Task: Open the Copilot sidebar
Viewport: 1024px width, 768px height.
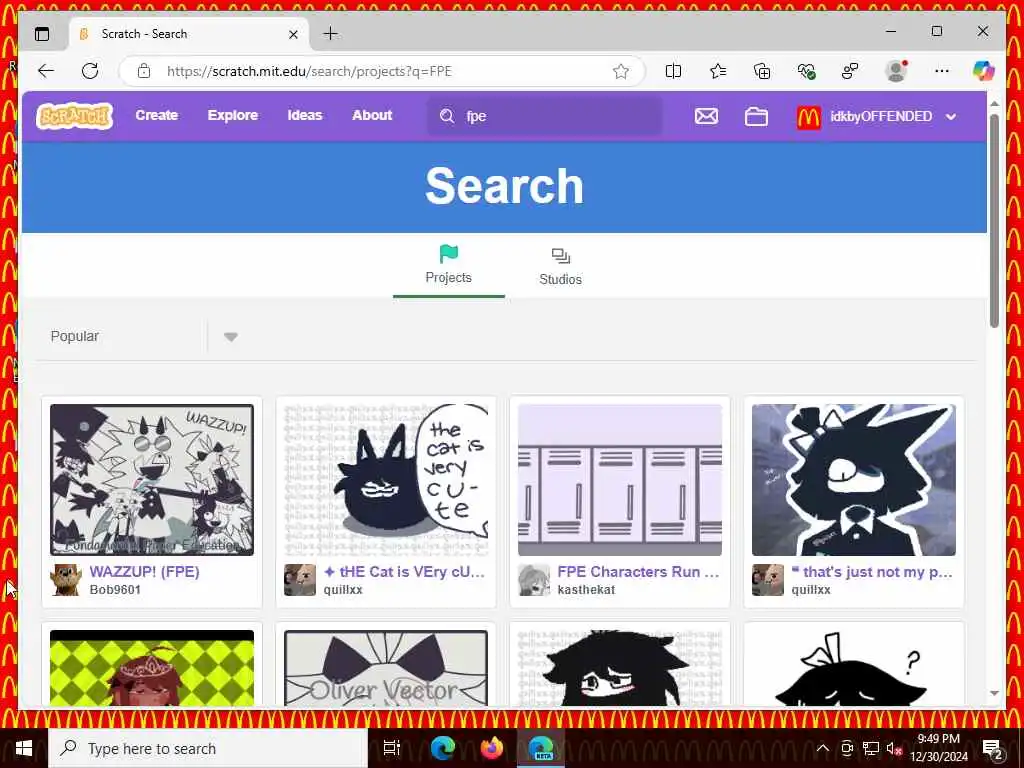Action: click(x=983, y=71)
